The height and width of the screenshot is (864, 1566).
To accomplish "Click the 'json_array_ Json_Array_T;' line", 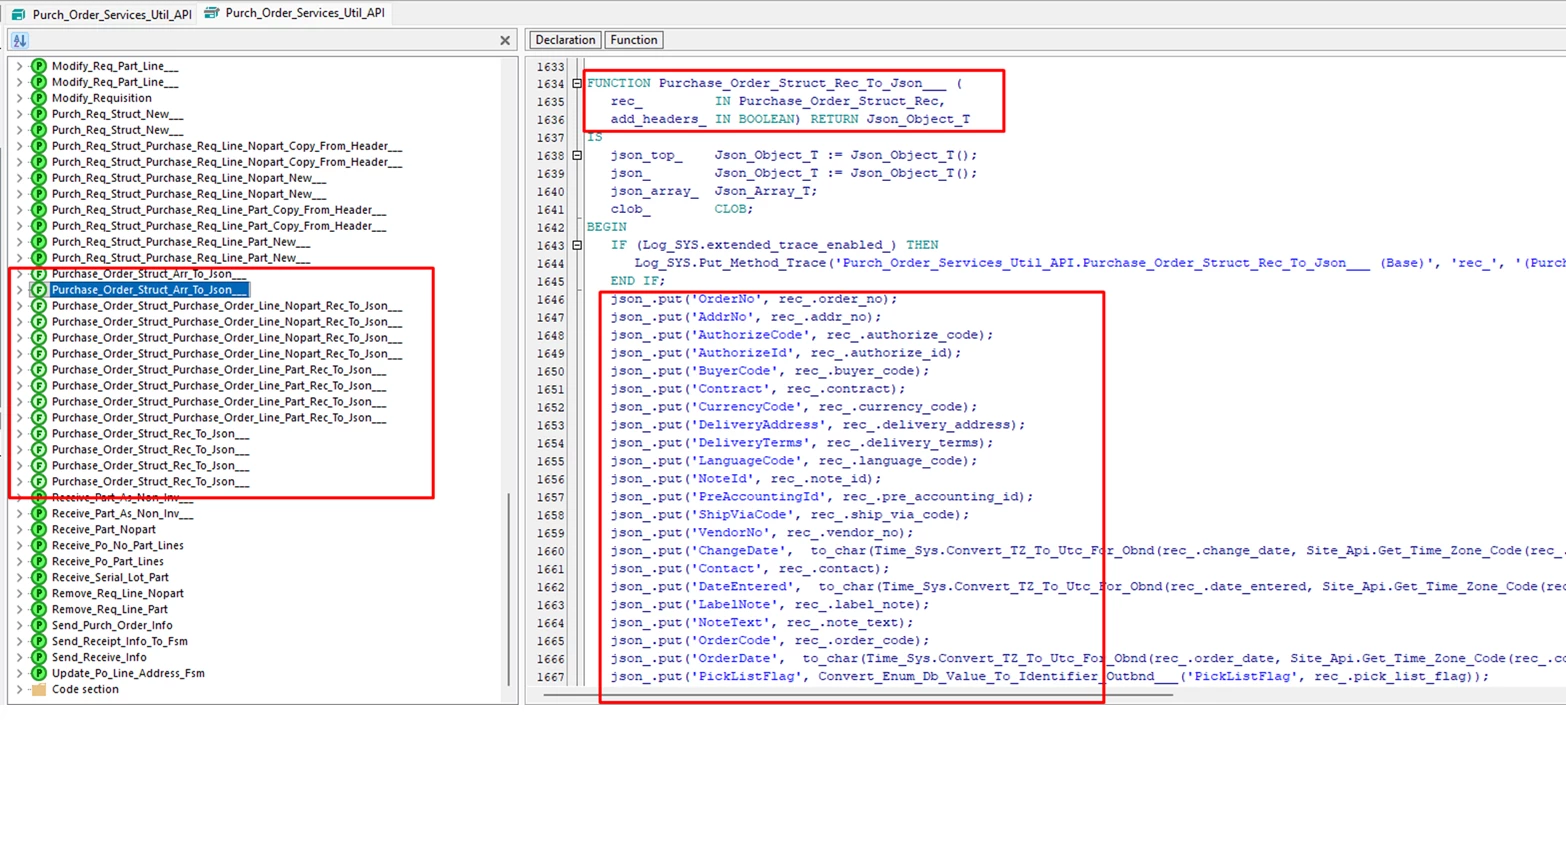I will coord(714,191).
